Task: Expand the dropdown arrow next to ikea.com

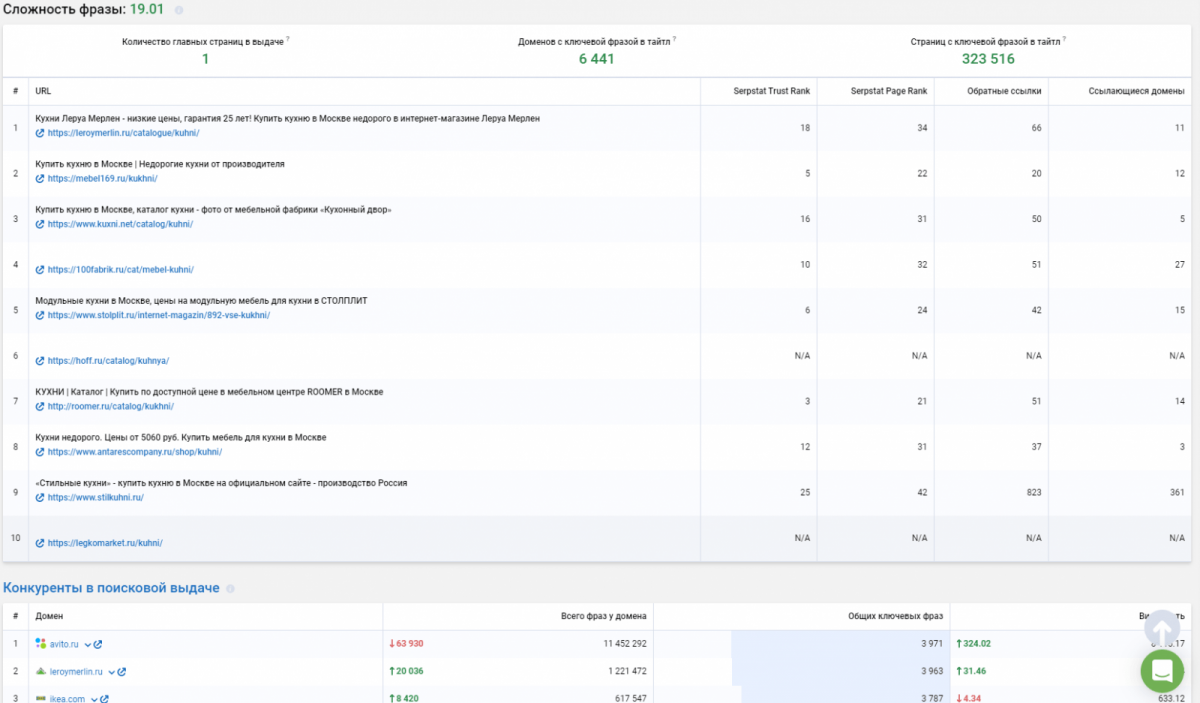Action: [93, 699]
